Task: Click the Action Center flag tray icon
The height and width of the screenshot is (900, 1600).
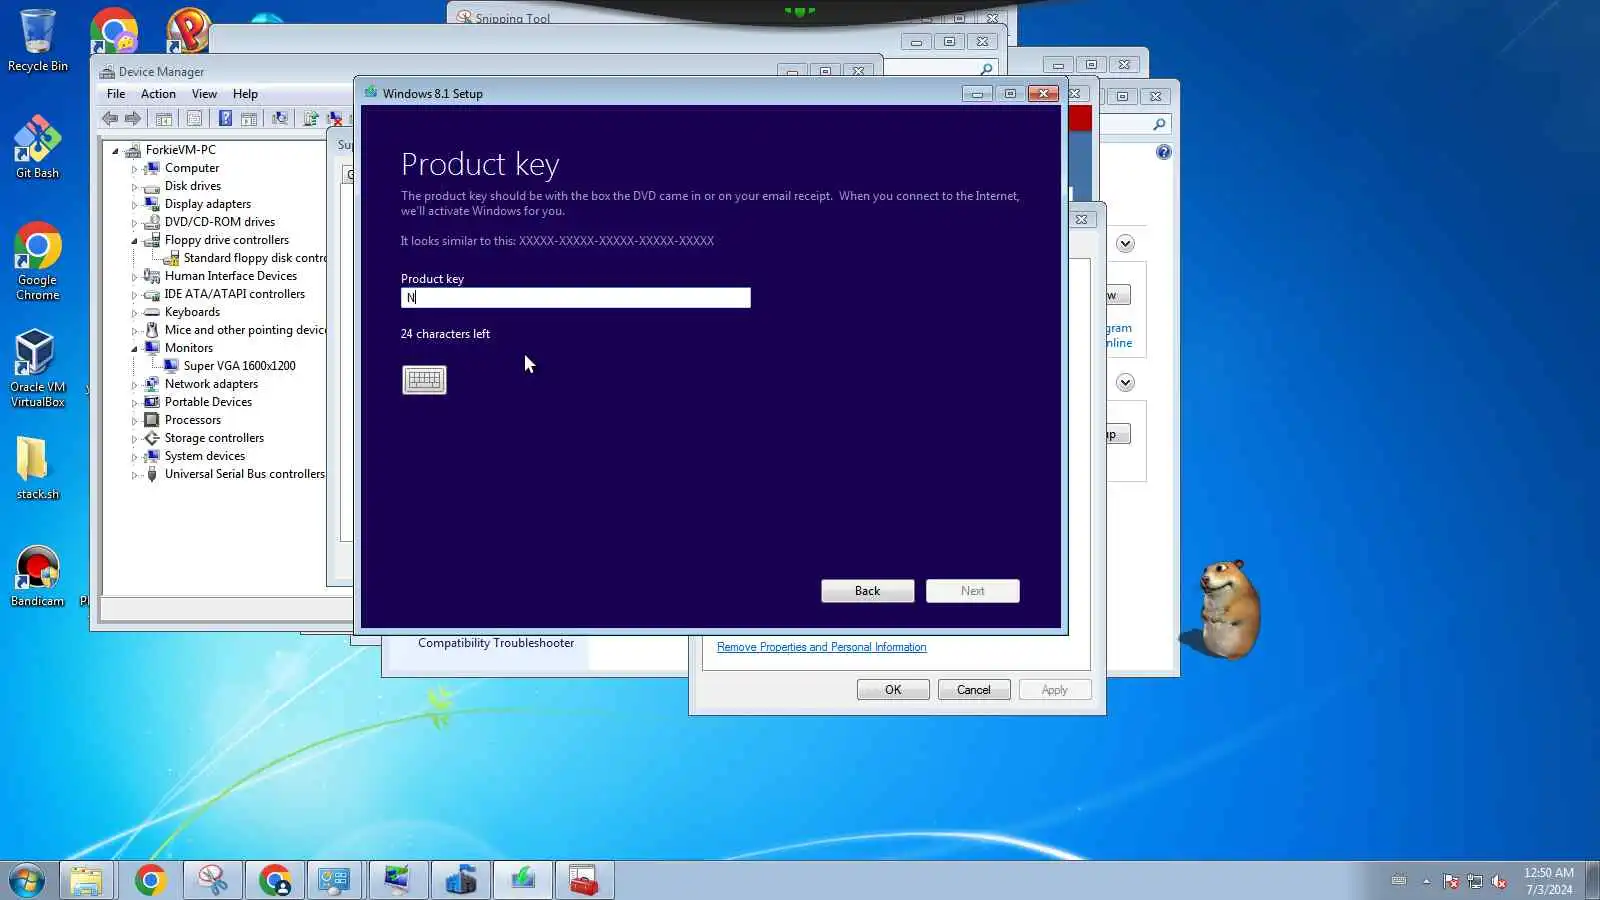Action: tap(1451, 881)
